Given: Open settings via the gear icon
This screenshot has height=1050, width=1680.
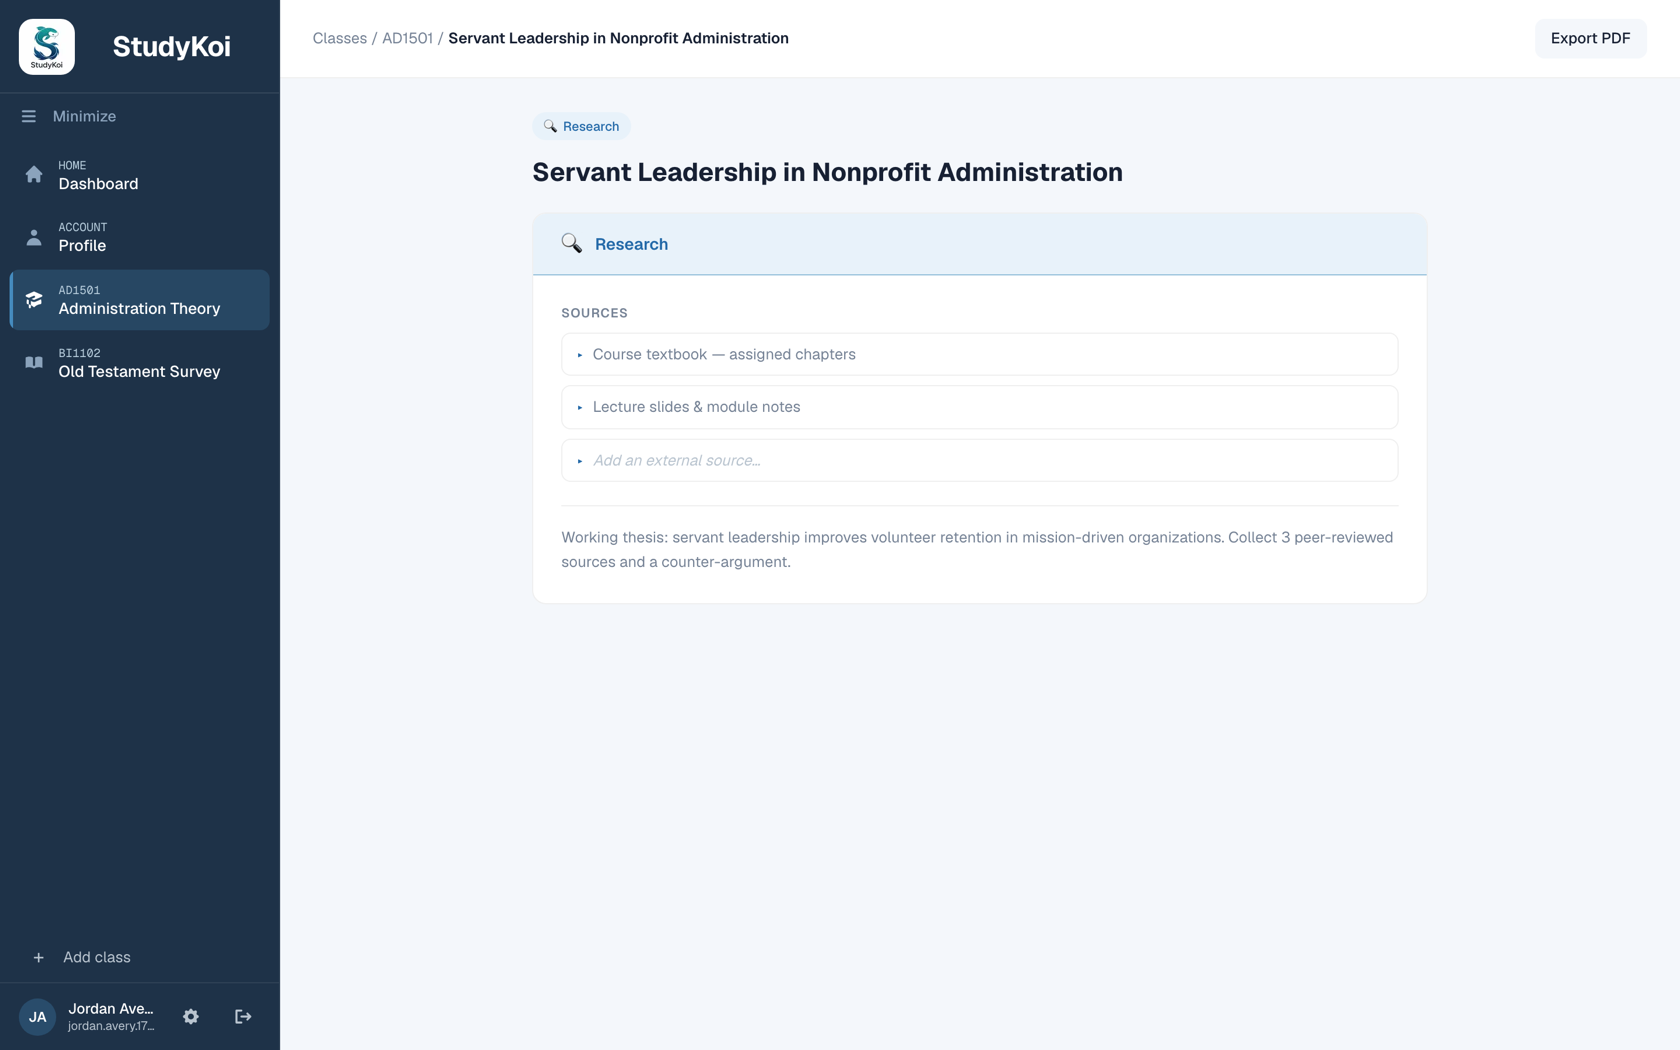Looking at the screenshot, I should point(191,1017).
